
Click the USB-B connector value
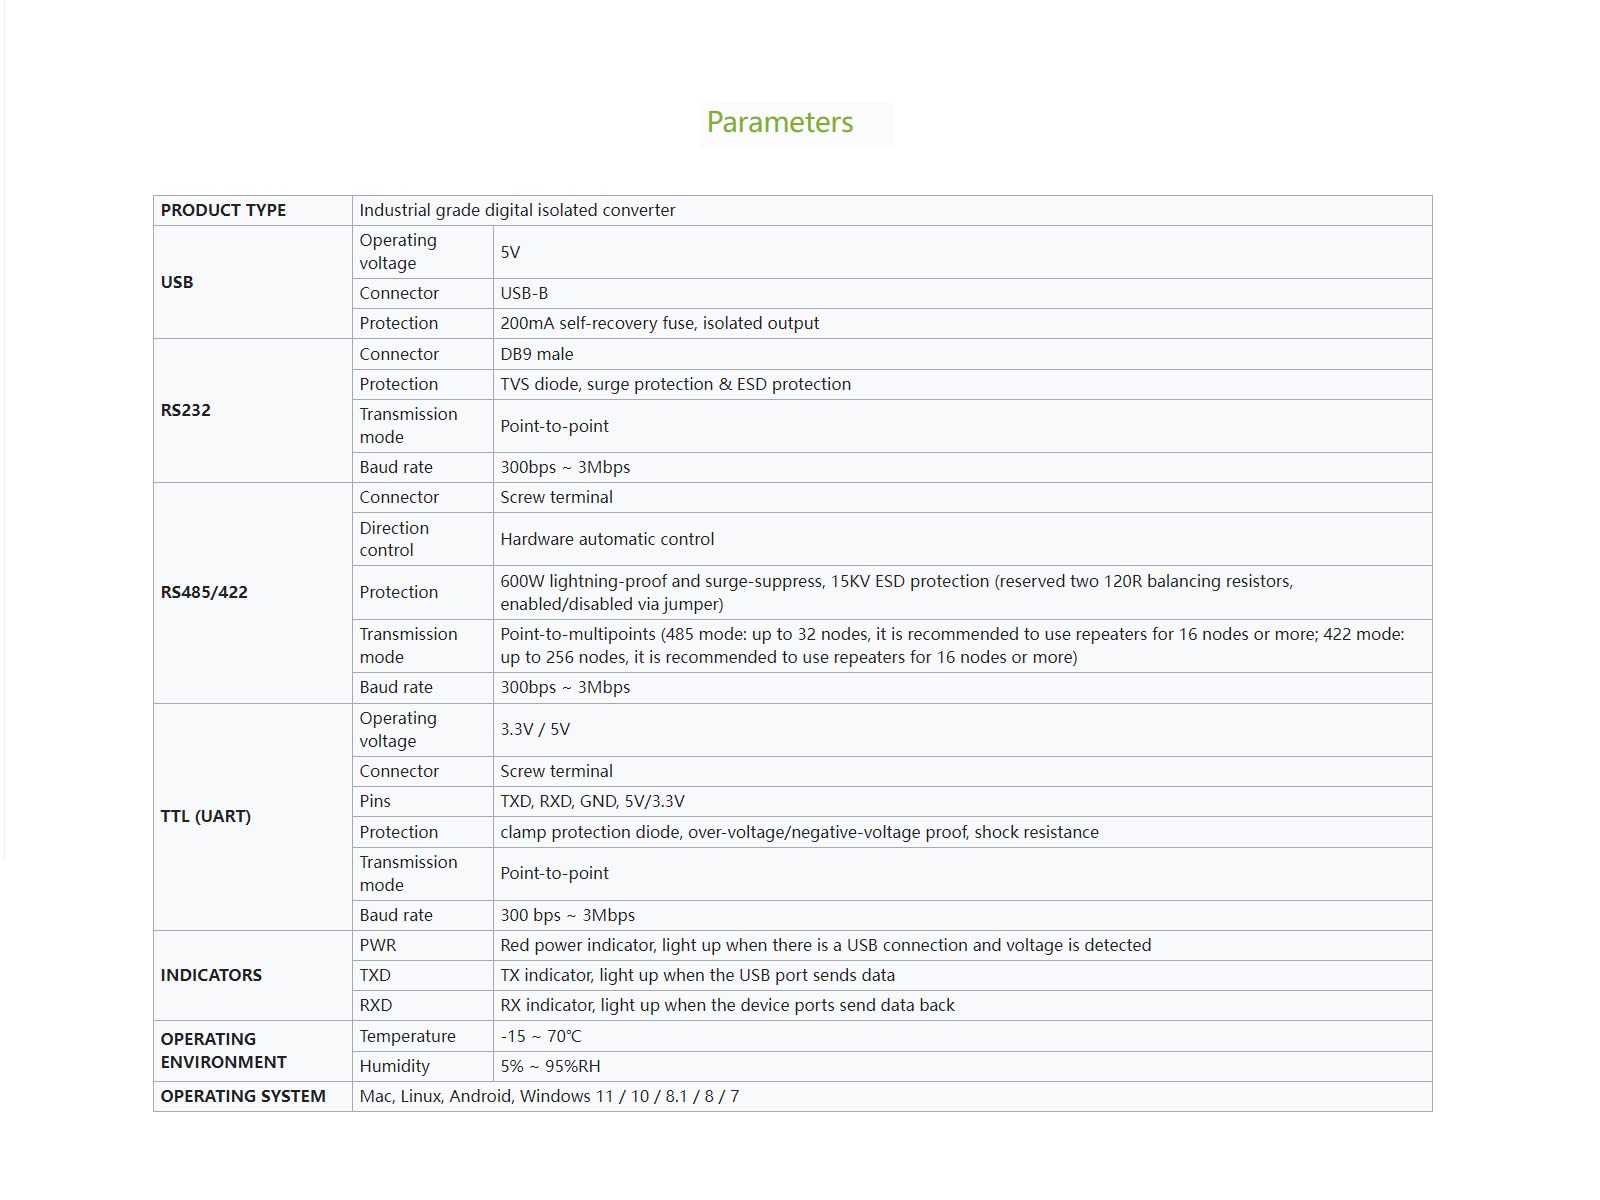point(524,293)
